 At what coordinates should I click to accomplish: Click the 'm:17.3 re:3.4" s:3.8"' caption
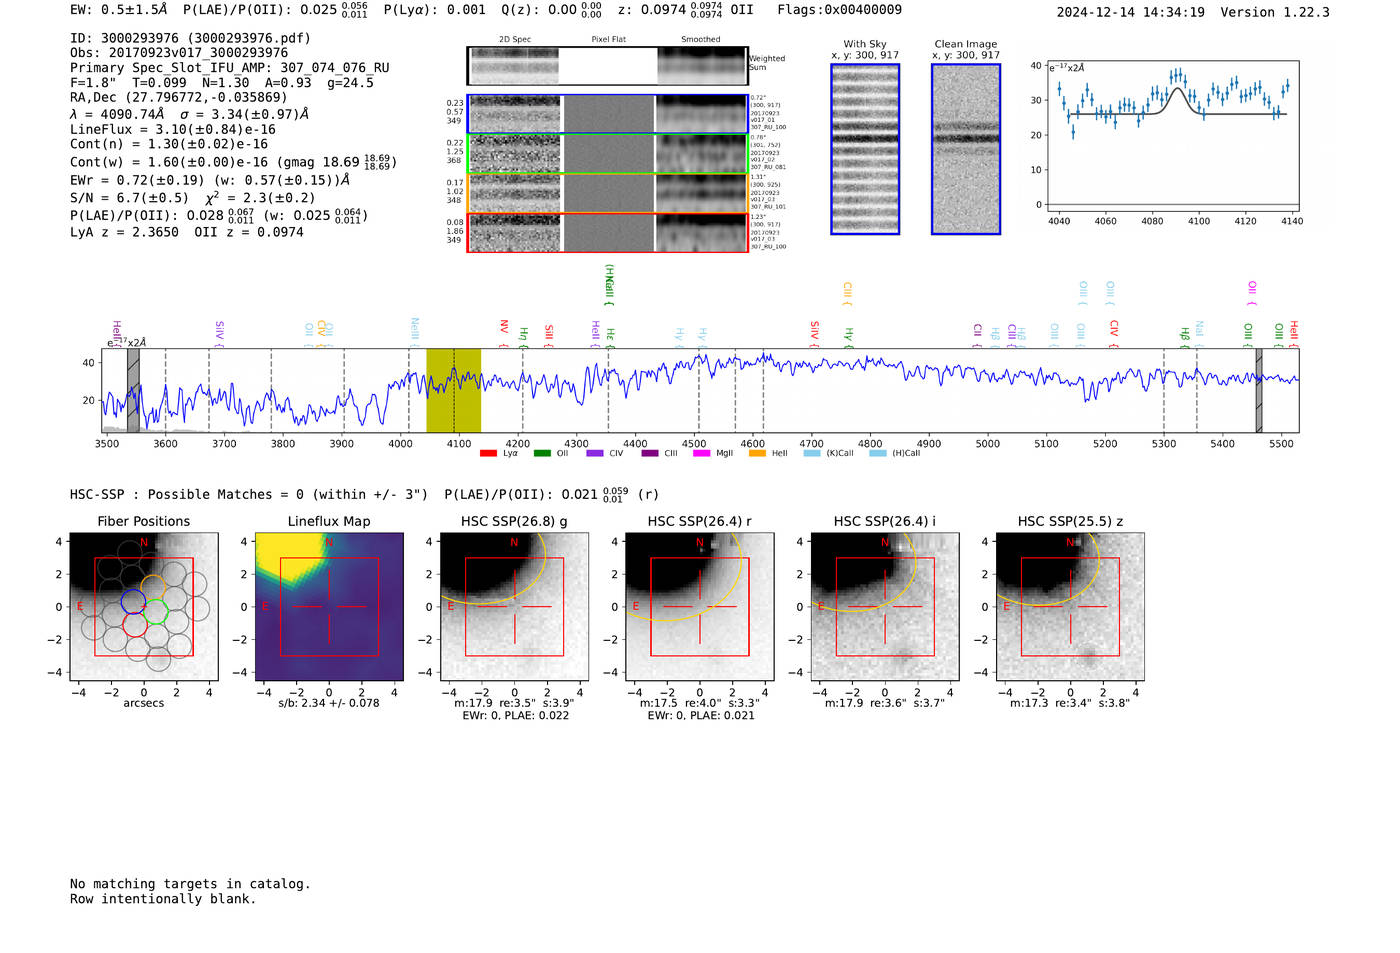point(1071,703)
